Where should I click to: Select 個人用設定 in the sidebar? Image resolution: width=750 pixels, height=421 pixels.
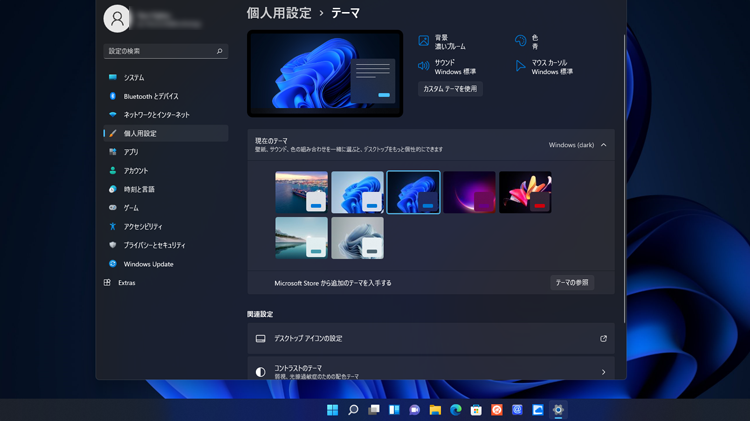pos(165,133)
